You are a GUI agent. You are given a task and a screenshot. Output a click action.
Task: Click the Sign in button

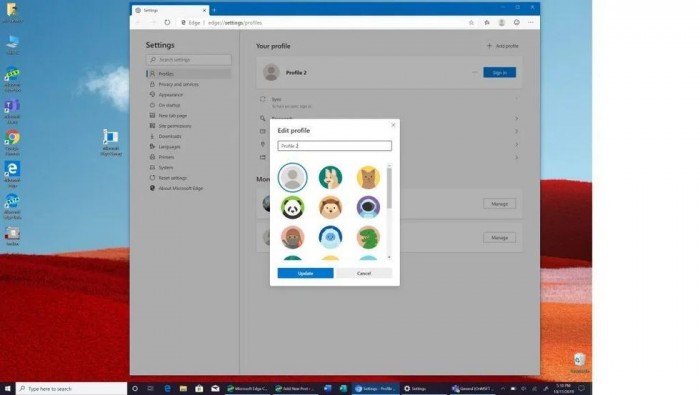point(500,72)
